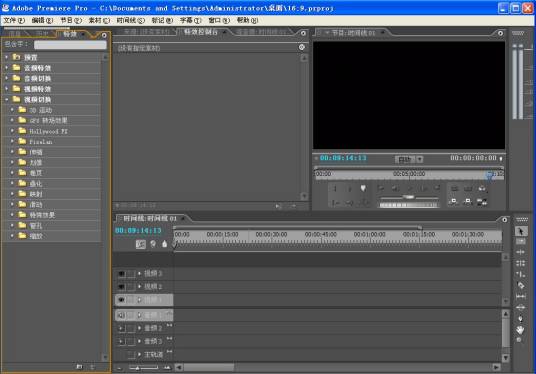
Task: Select the Razor tool
Action: pyautogui.click(x=521, y=285)
